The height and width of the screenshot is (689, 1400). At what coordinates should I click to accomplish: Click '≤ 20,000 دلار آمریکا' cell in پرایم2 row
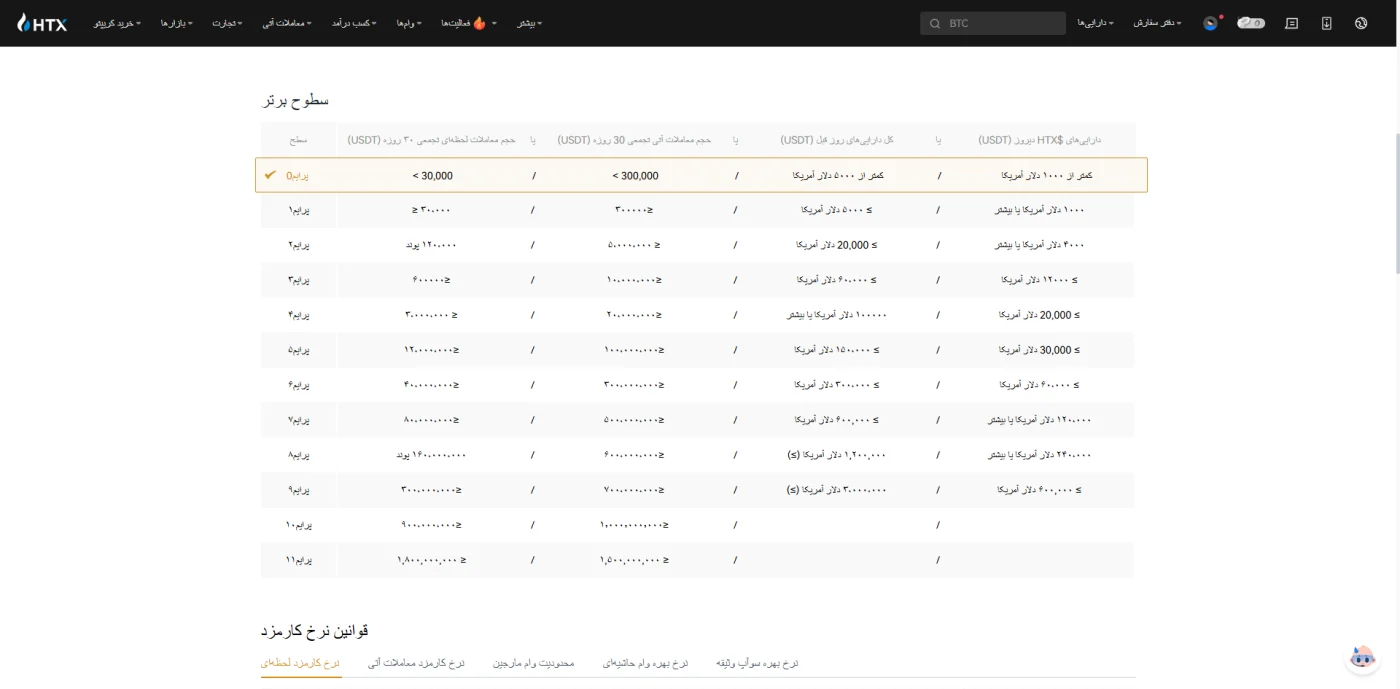coord(837,245)
